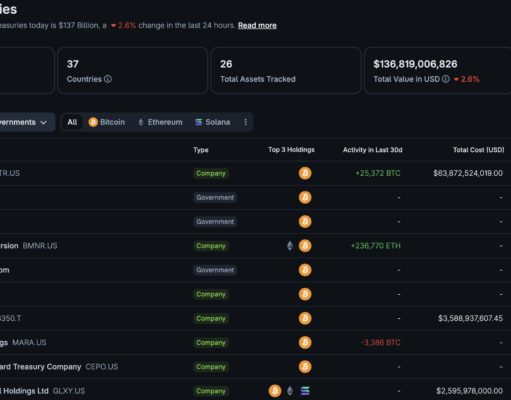Click the +25,372 BTC activity value
Image resolution: width=511 pixels, height=400 pixels.
pos(378,173)
